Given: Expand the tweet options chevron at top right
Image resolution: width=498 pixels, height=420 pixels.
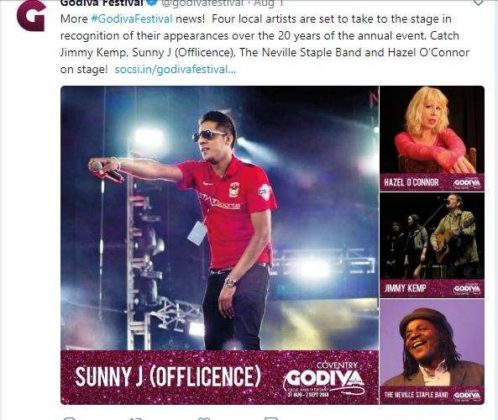Looking at the screenshot, I should click(478, 3).
